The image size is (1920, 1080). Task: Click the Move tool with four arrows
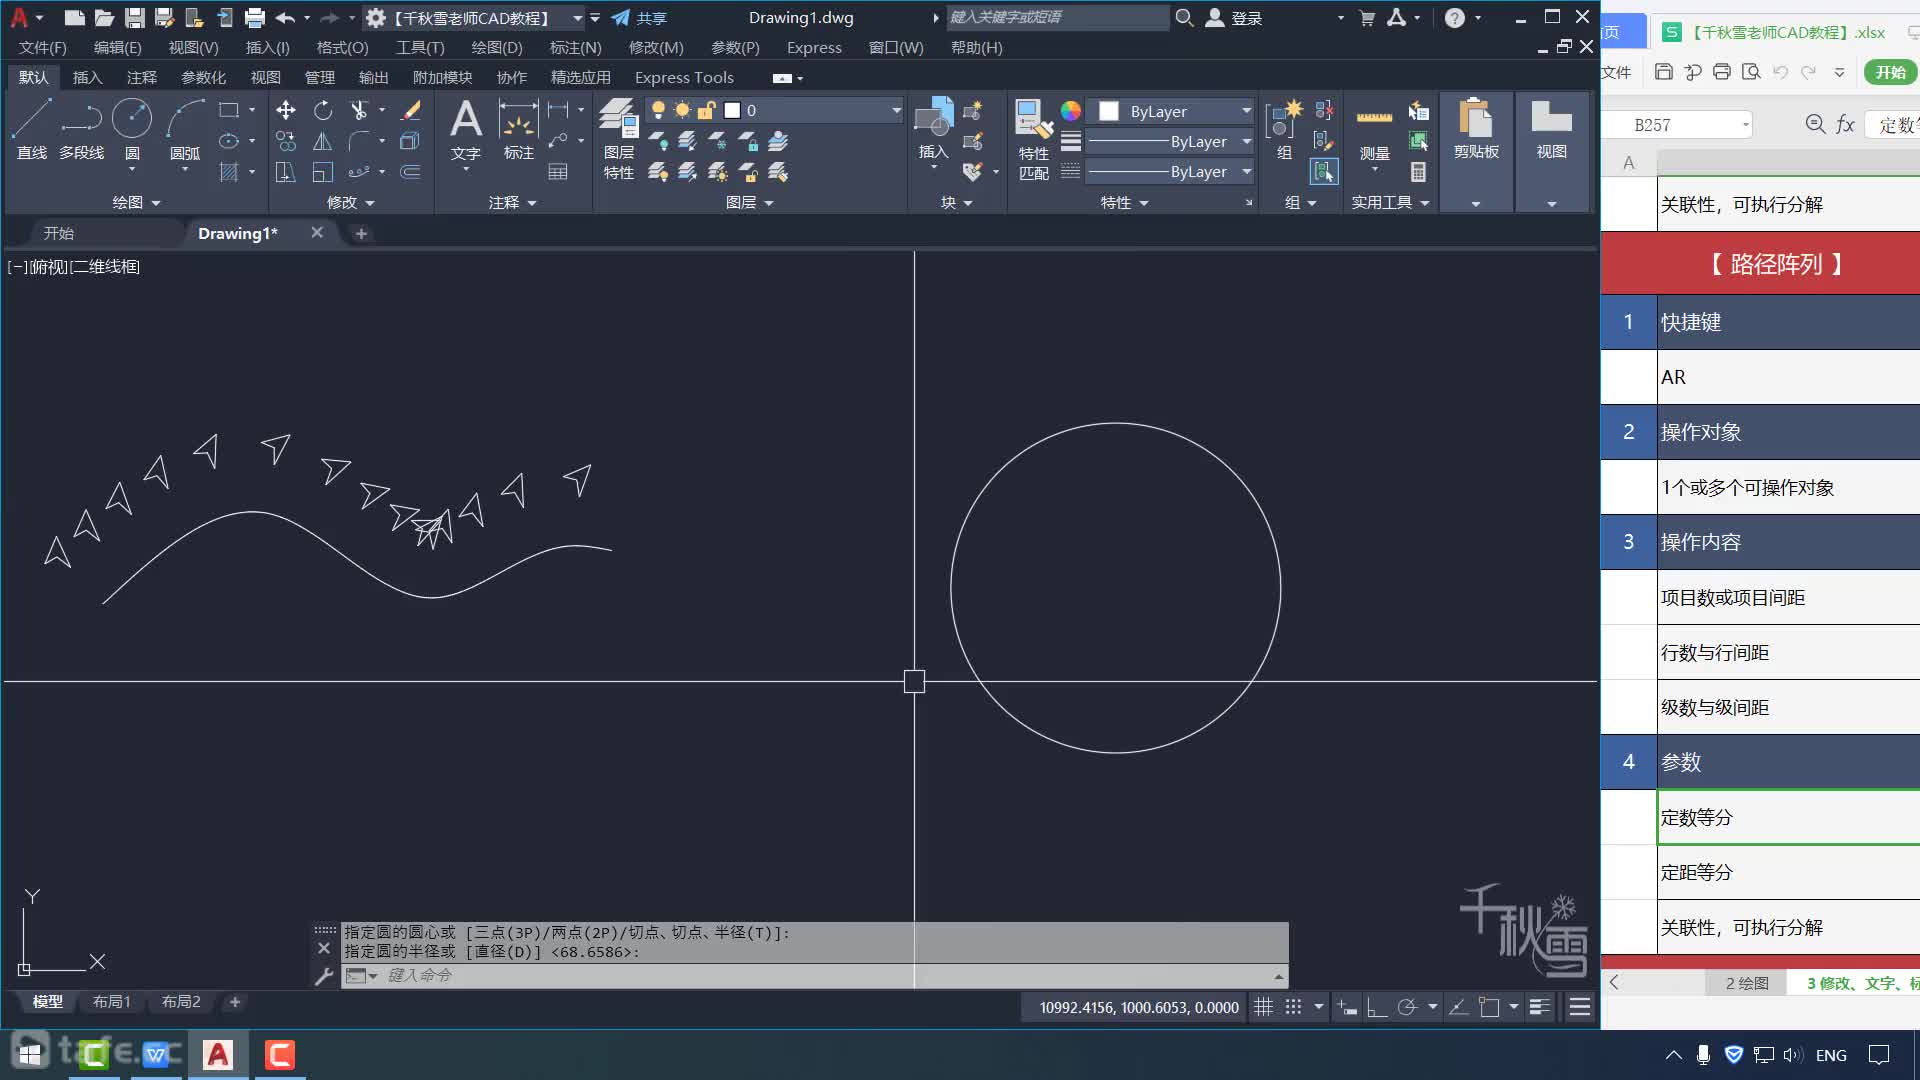point(286,110)
